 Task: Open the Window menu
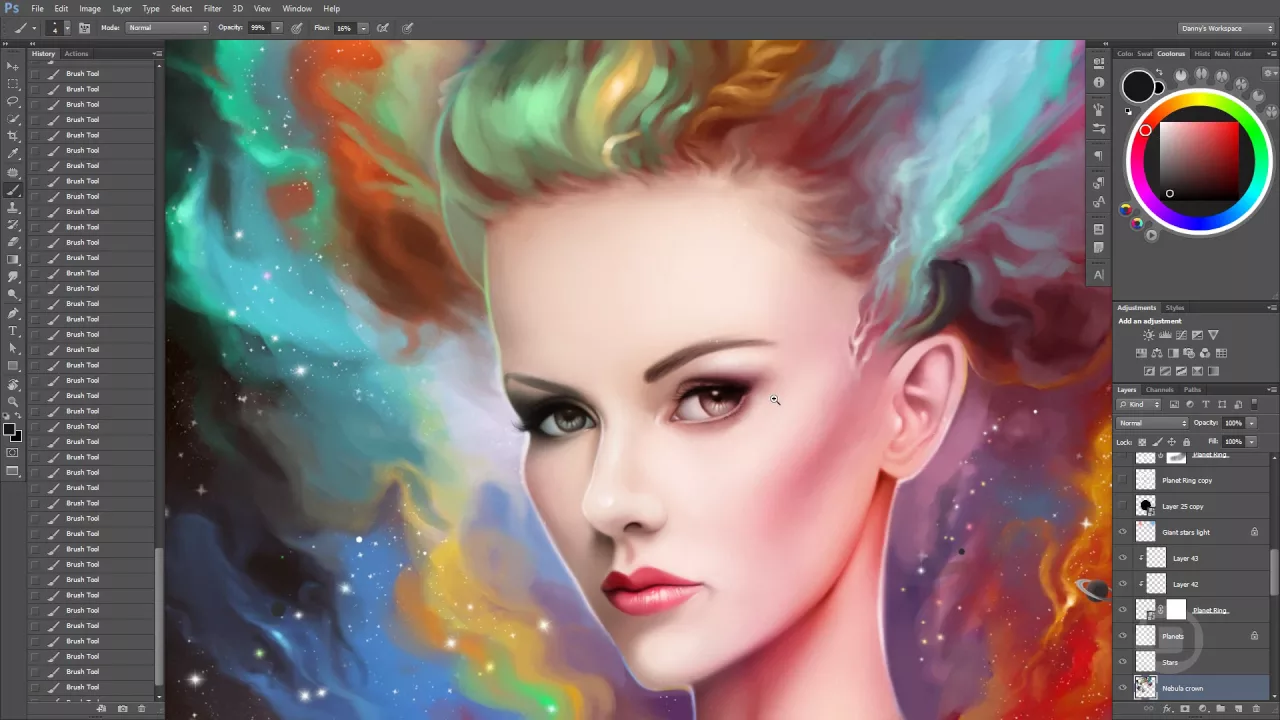(x=297, y=8)
